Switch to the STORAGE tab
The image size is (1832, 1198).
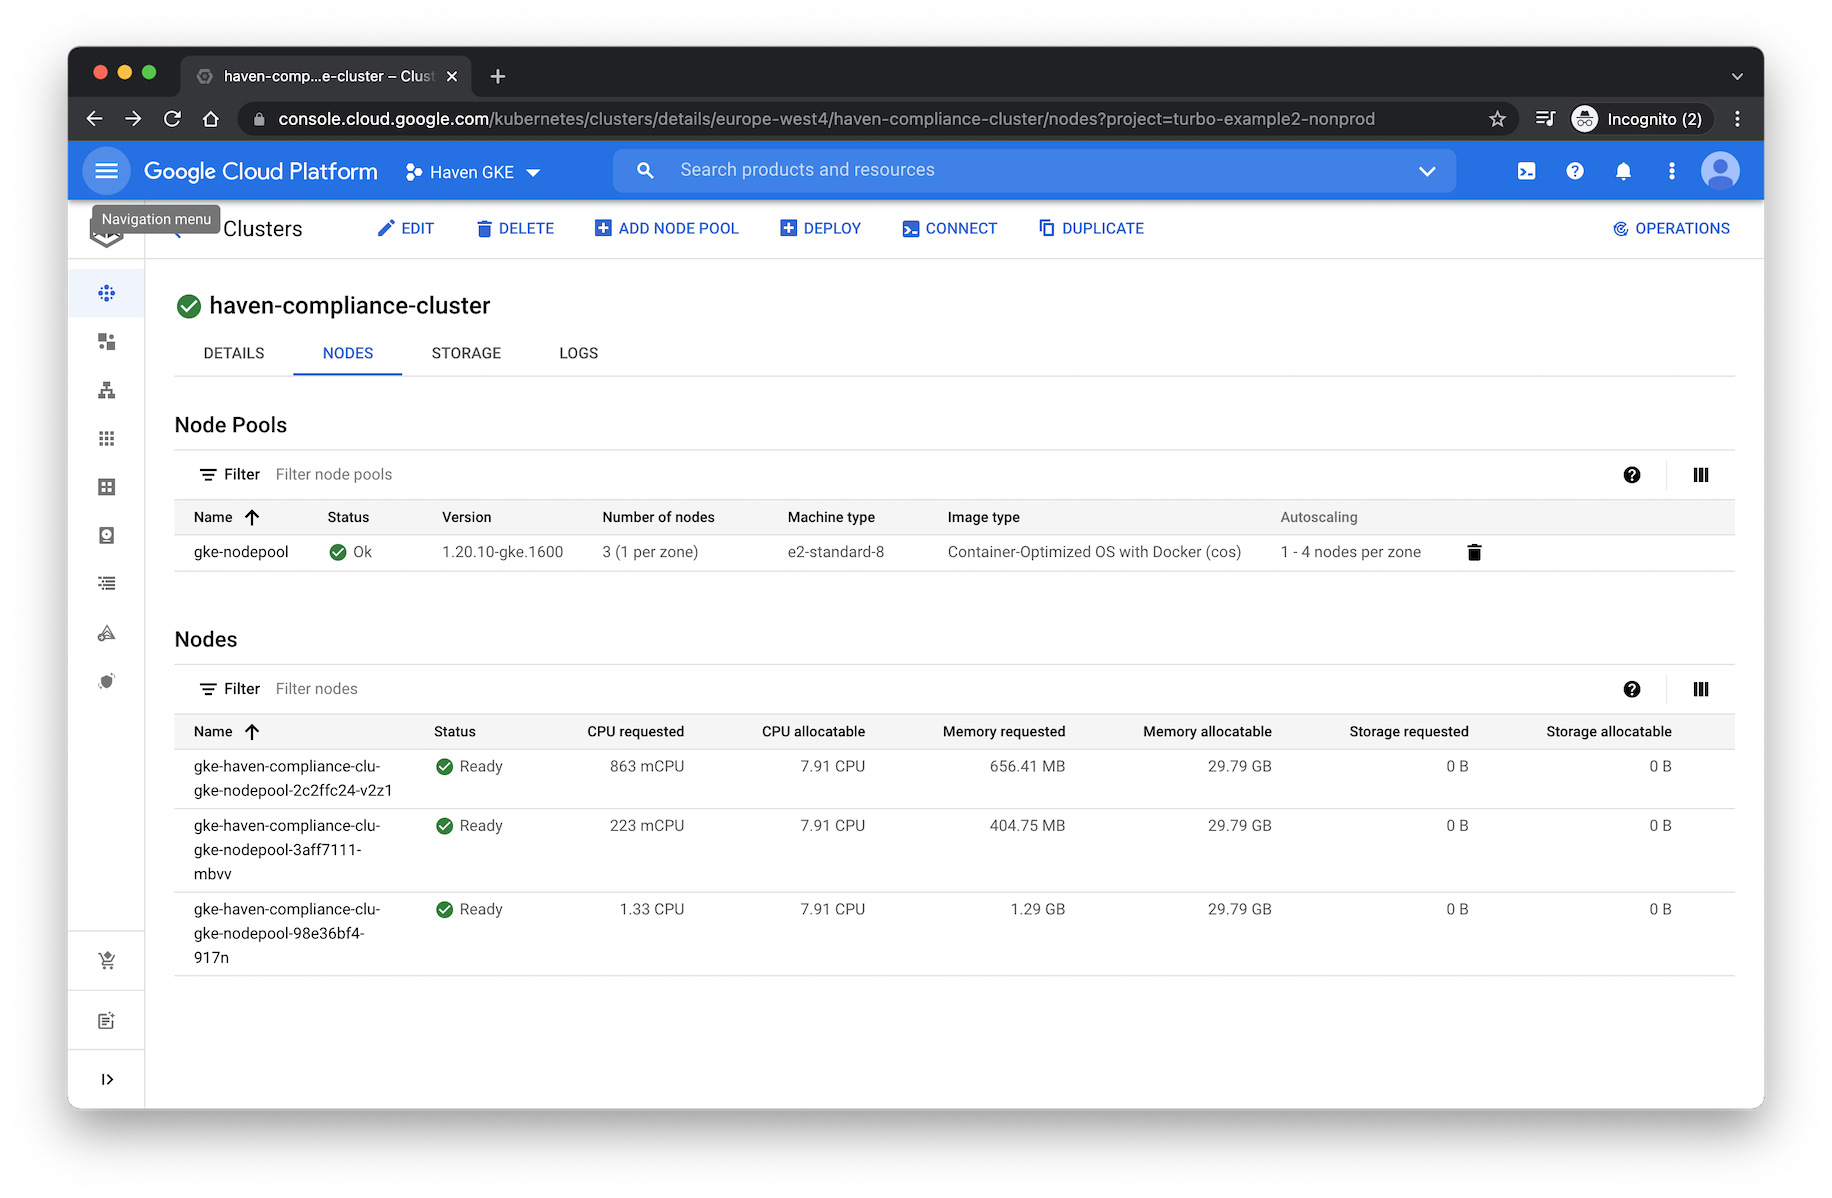[x=466, y=353]
